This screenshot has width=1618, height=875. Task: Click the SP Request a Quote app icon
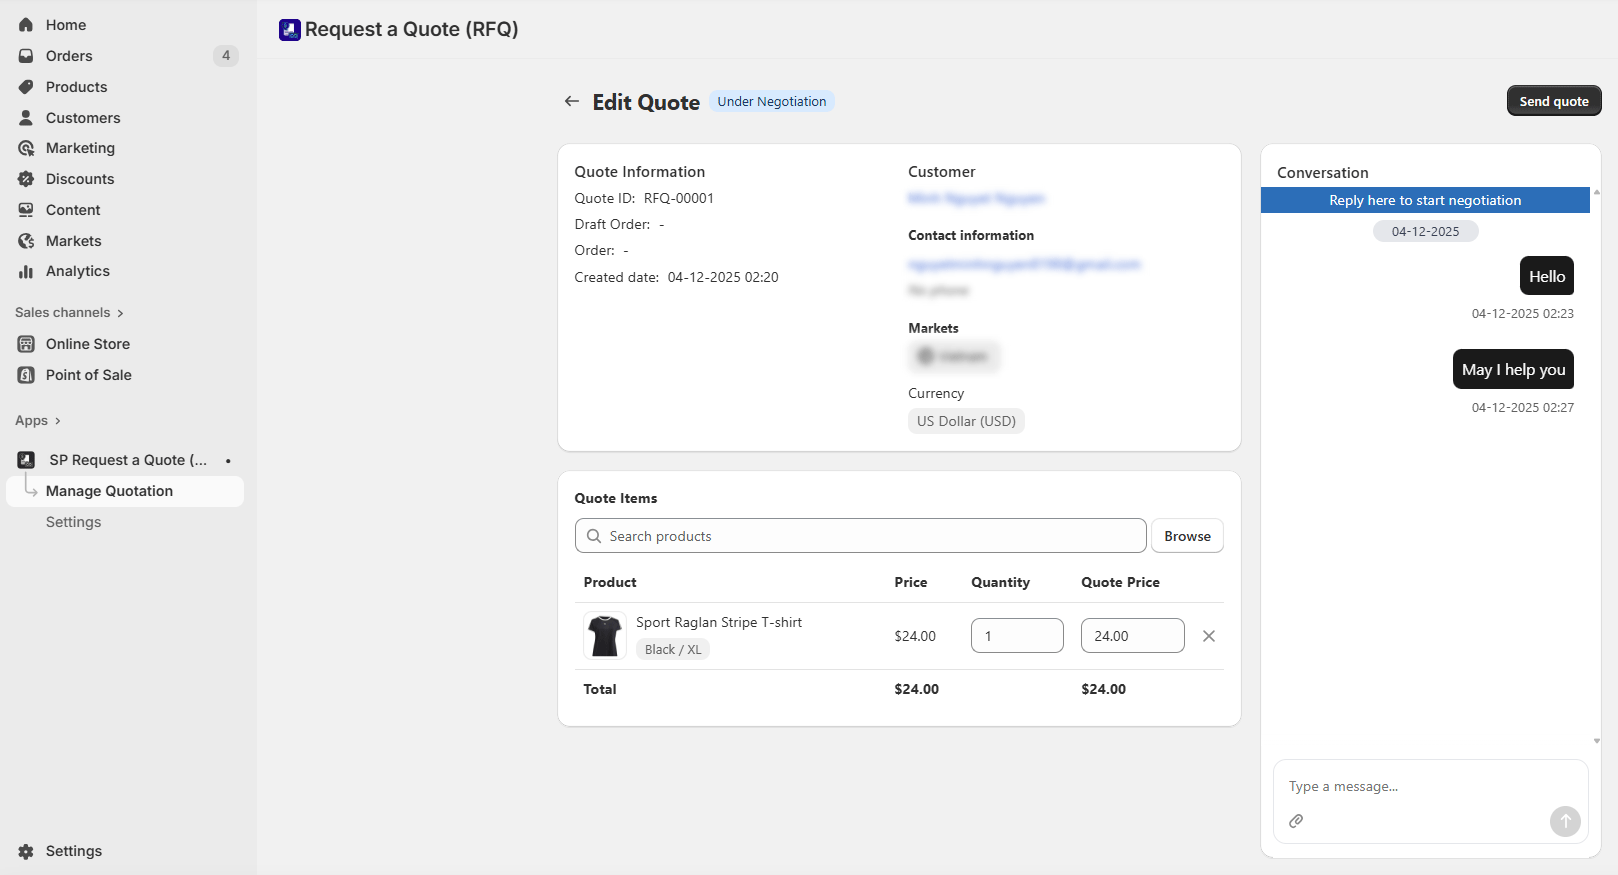pos(26,460)
